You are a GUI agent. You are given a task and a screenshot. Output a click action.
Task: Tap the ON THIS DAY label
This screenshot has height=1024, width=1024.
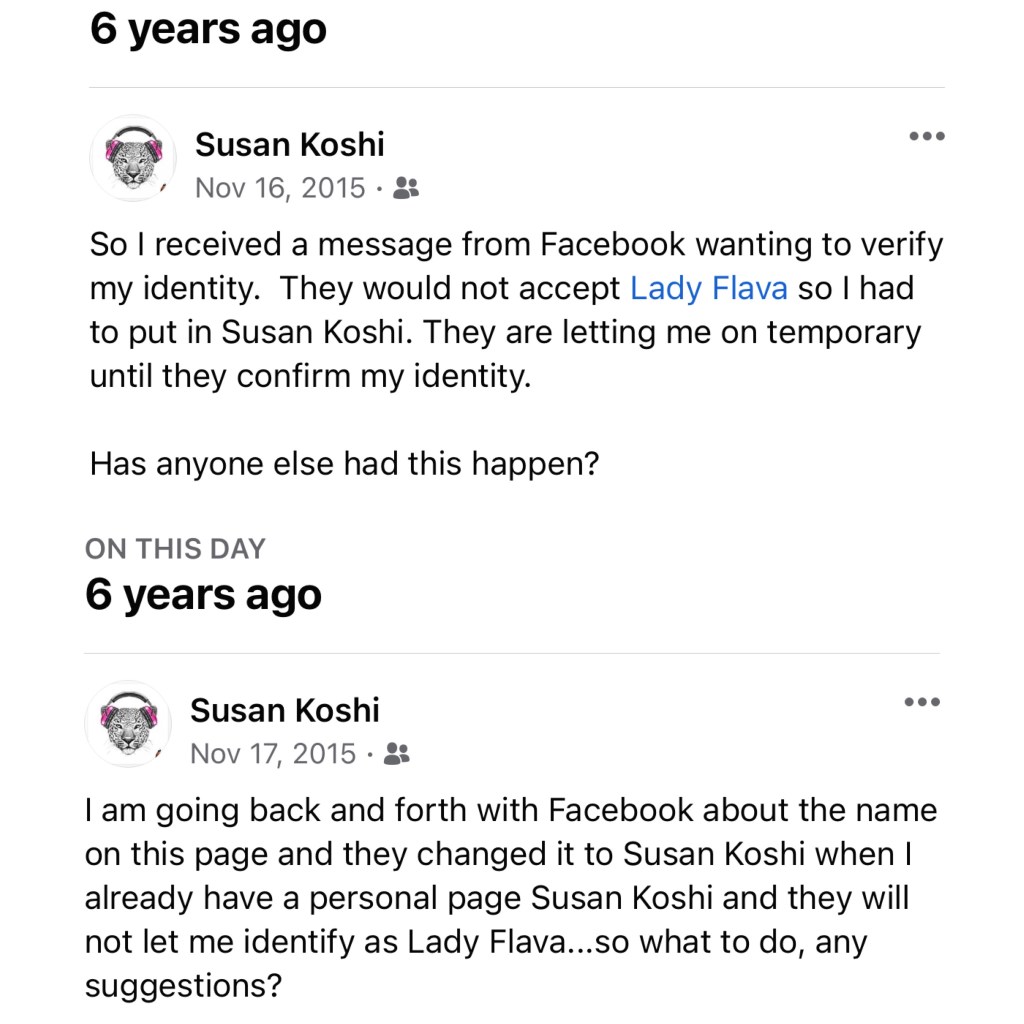tap(175, 549)
